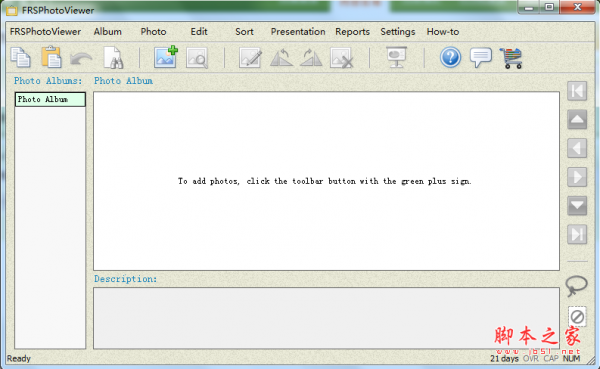Screen dimensions: 600x369
Task: Click the 'Photo Albums:' heading label
Action: 48,81
